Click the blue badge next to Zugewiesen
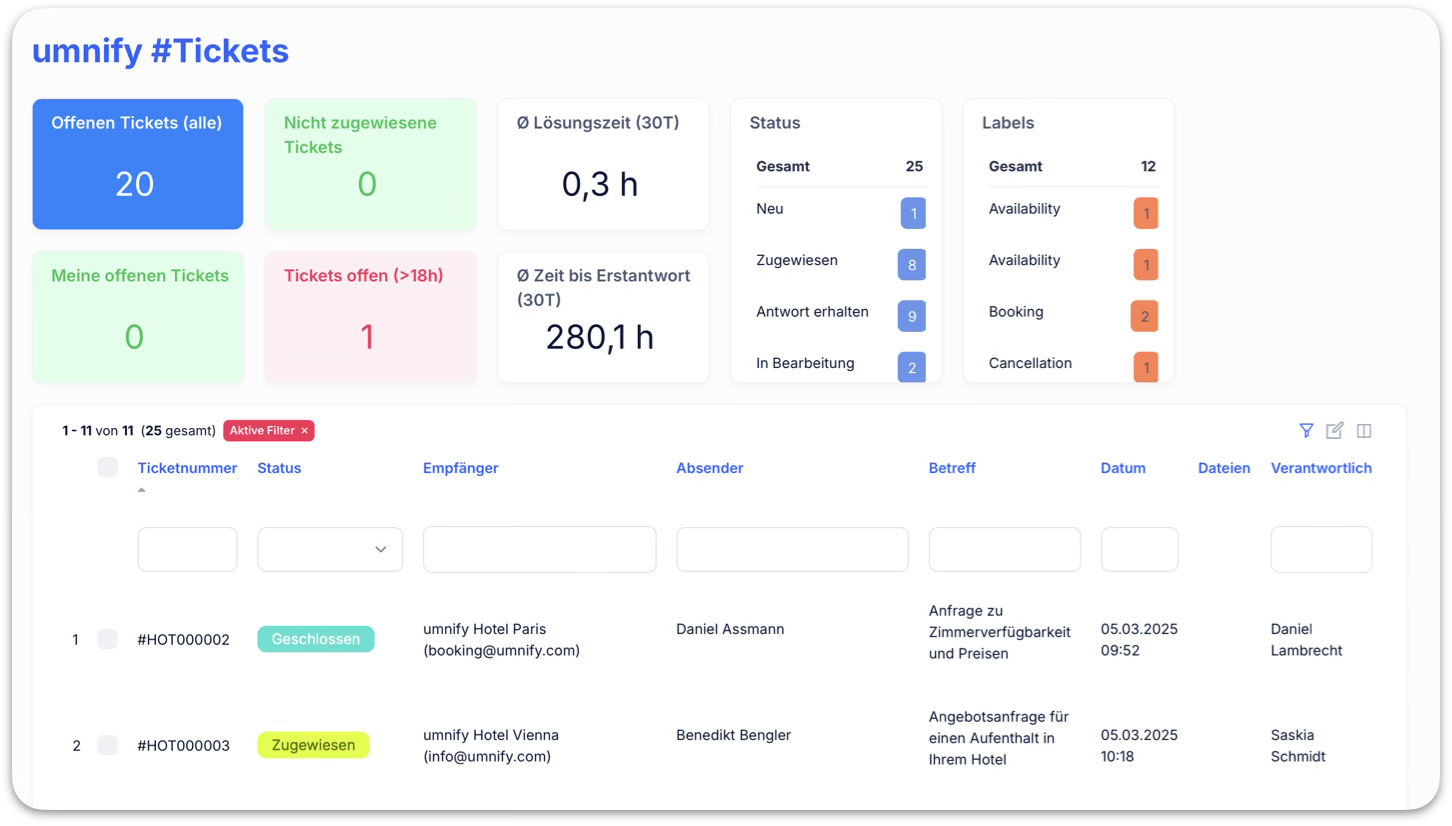 click(x=911, y=264)
